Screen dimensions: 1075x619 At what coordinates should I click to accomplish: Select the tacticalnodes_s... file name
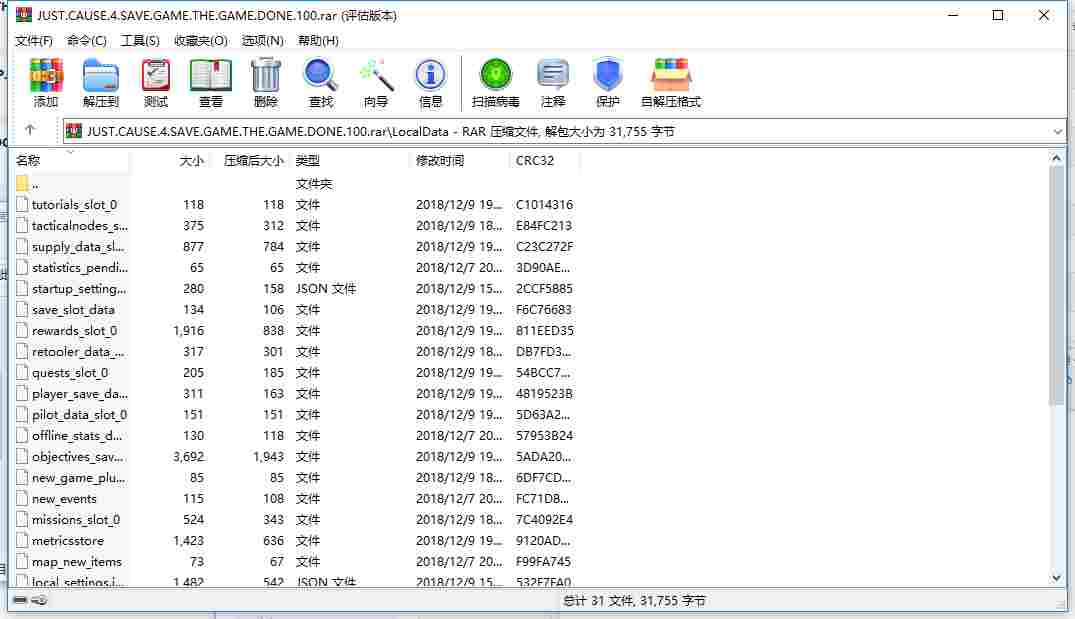[x=80, y=226]
